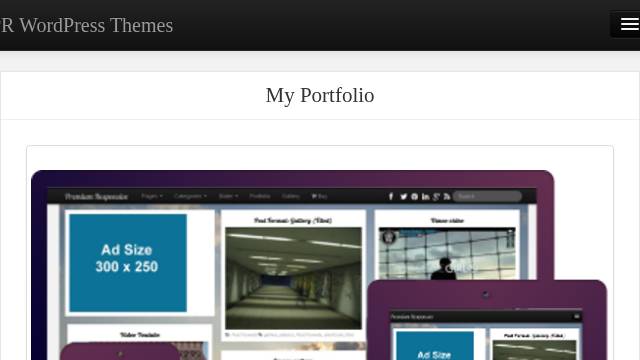Expand the Pages dropdown in the preview navbar
640x360 pixels.
pyautogui.click(x=152, y=196)
